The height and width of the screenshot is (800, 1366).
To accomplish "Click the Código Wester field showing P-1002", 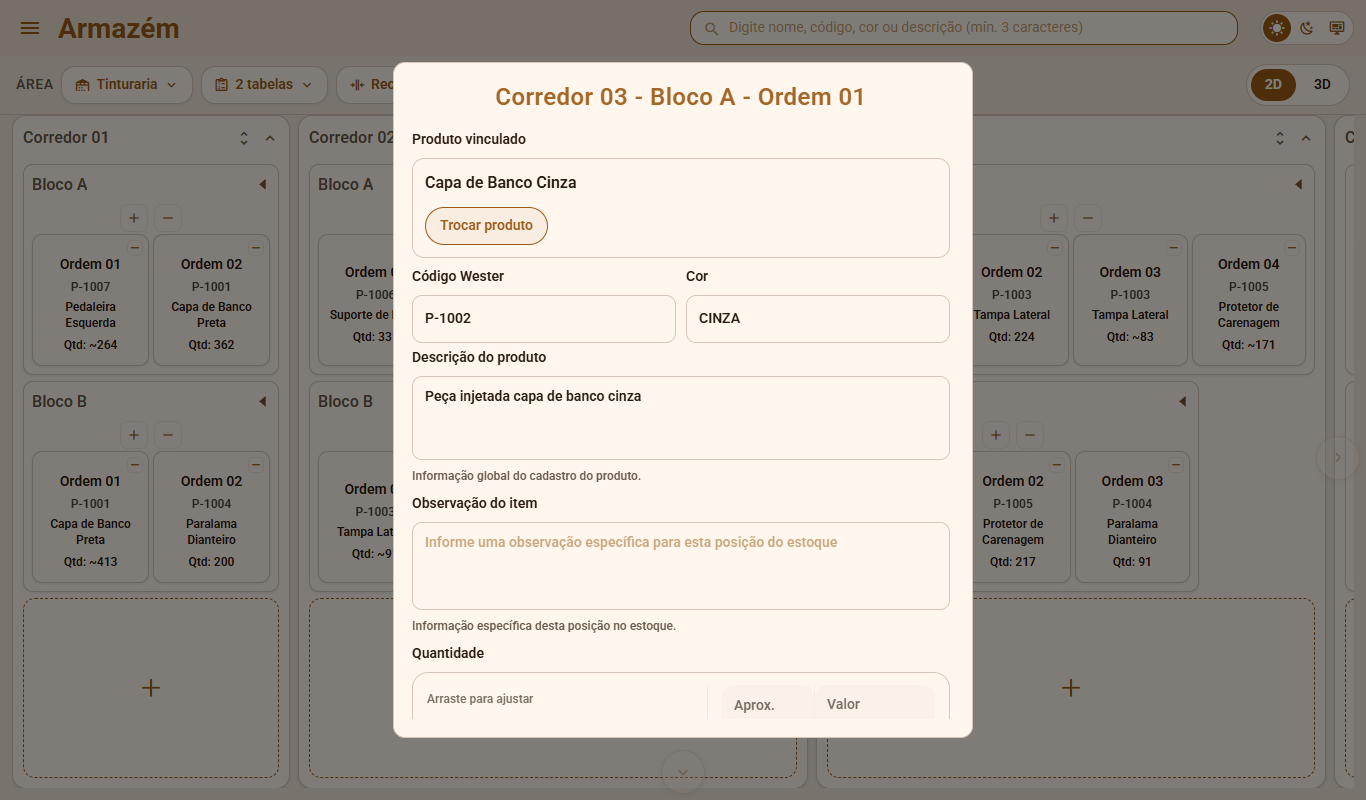I will [544, 319].
